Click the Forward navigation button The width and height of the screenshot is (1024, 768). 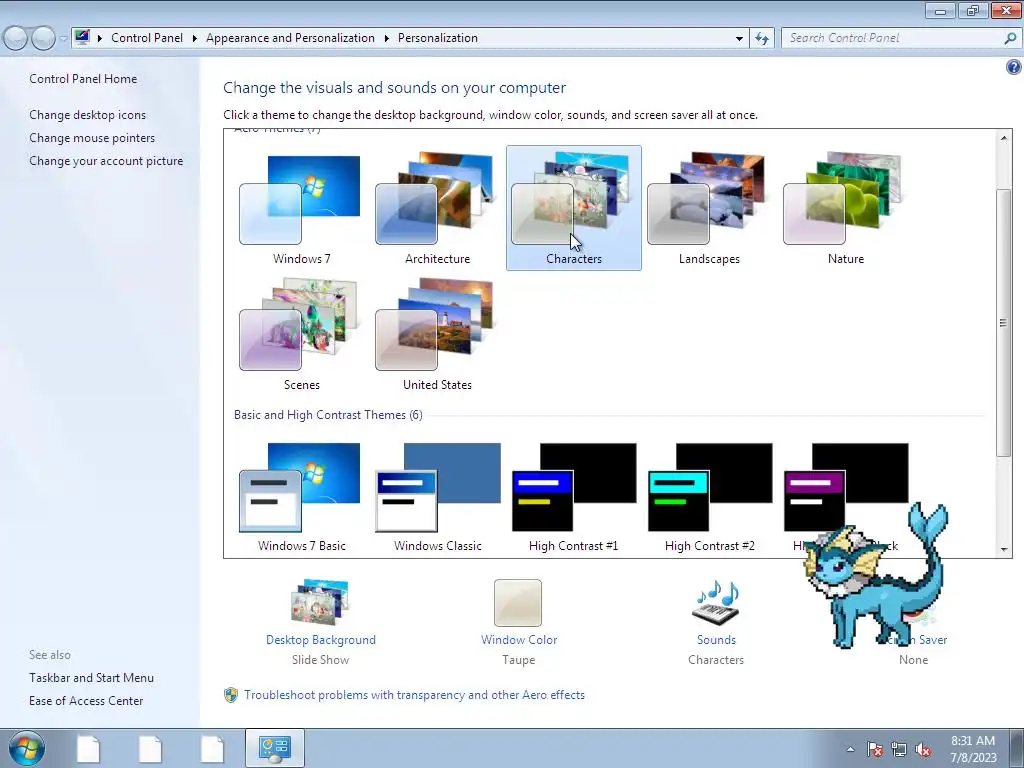pos(43,39)
